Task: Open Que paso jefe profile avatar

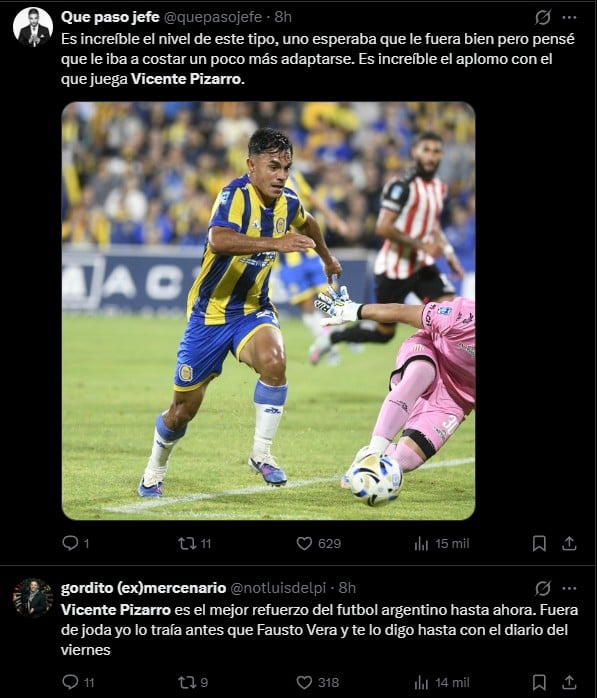Action: pyautogui.click(x=33, y=27)
